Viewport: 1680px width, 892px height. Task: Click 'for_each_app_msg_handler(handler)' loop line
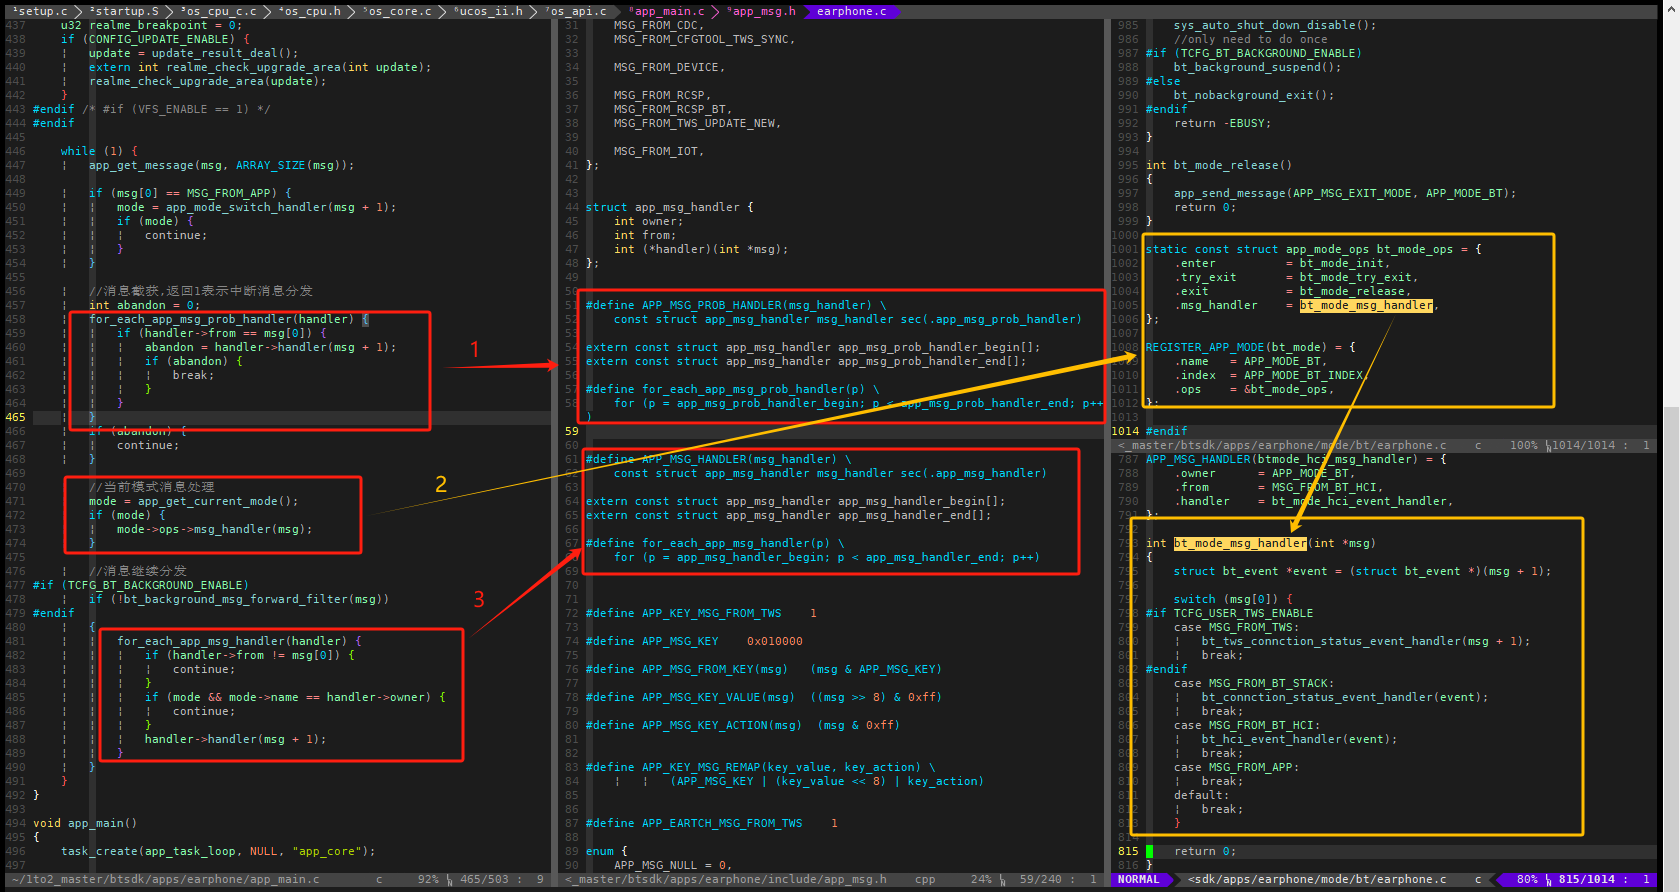(x=239, y=641)
